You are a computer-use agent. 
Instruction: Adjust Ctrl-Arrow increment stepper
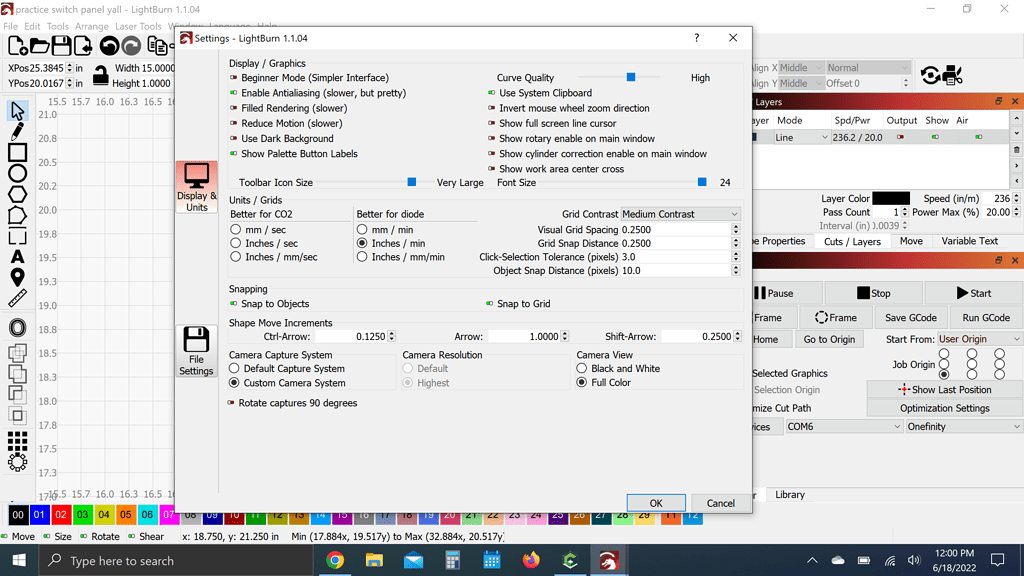391,336
